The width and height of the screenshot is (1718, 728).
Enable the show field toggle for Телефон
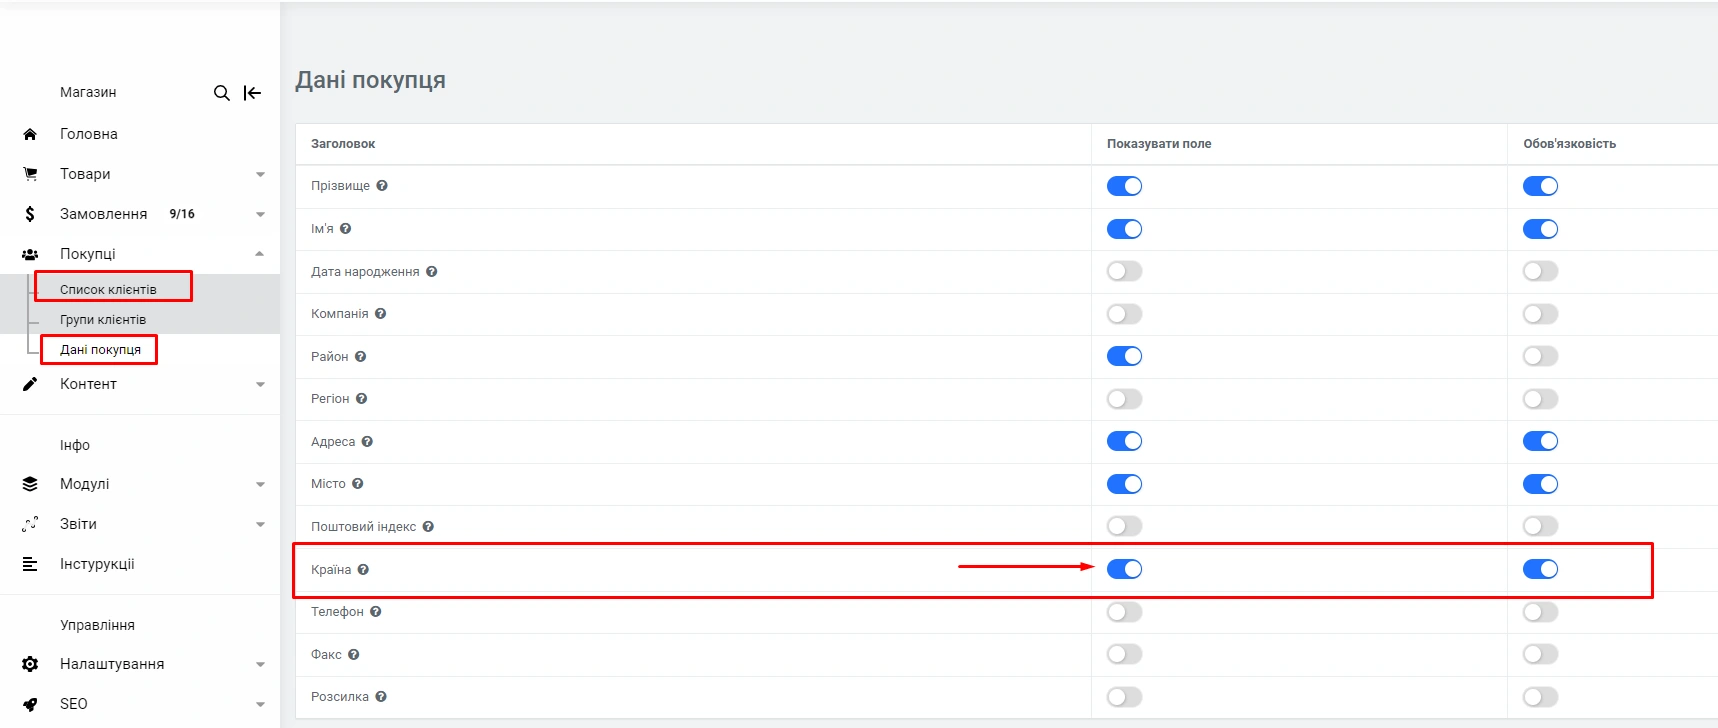pyautogui.click(x=1124, y=612)
